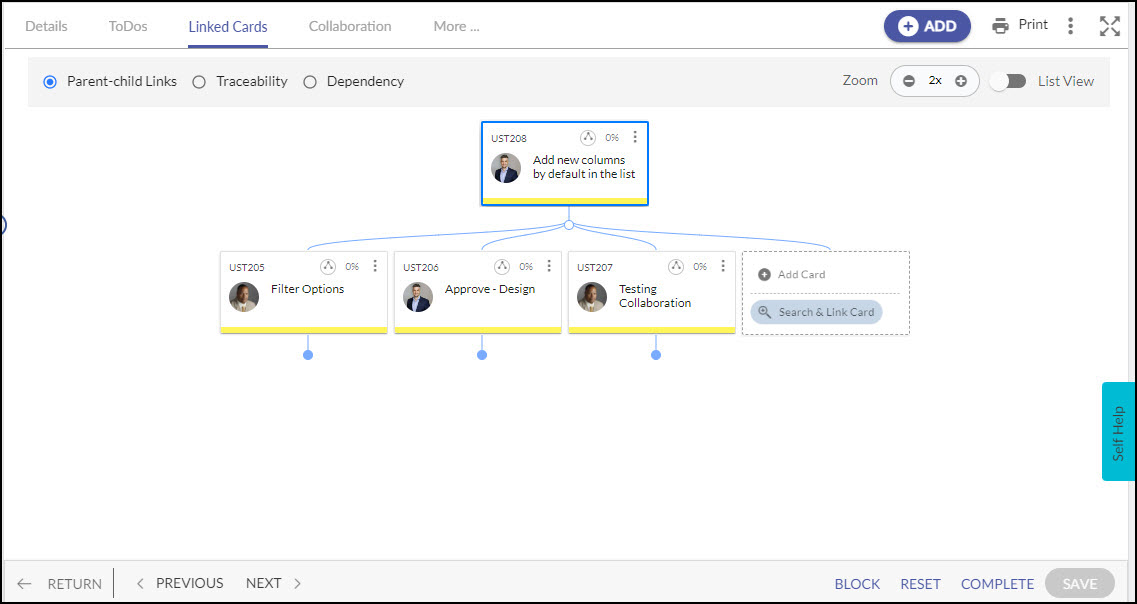Switch to the ToDos tab

click(128, 26)
